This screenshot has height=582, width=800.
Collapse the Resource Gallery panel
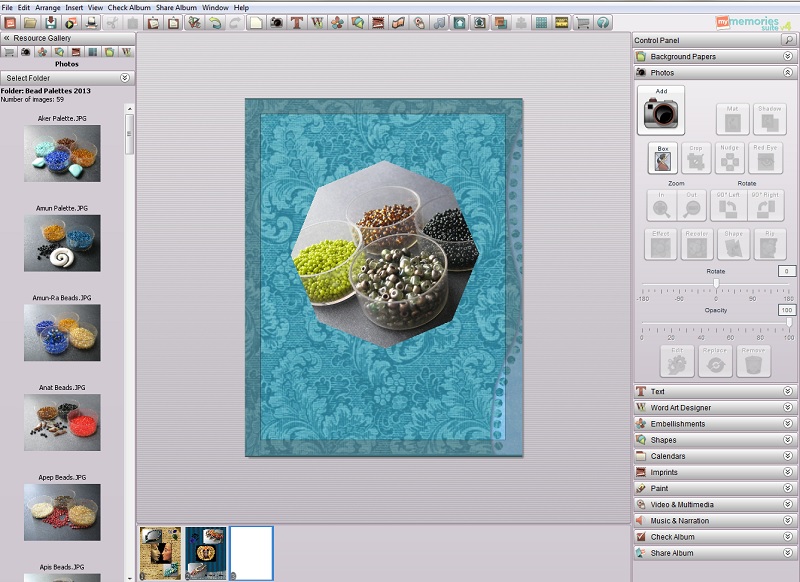coord(7,38)
